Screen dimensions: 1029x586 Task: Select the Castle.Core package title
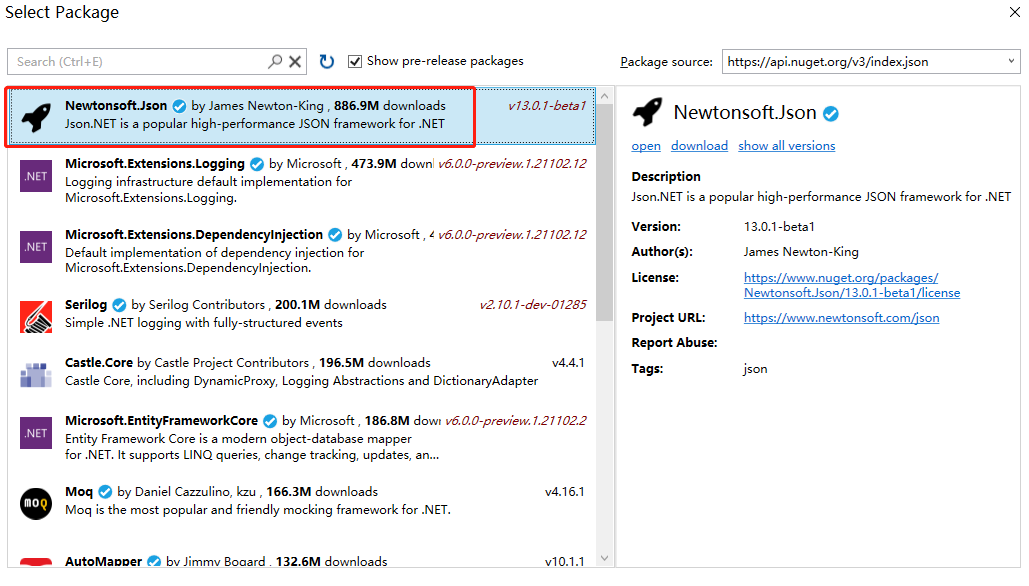98,362
